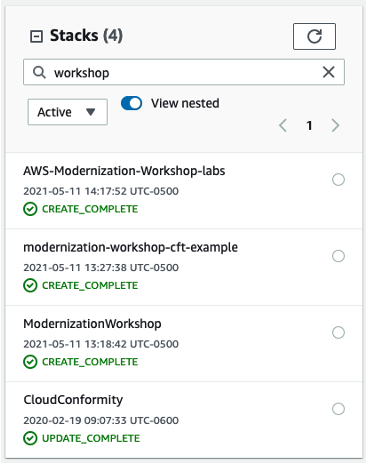The width and height of the screenshot is (367, 463).
Task: Click the refresh stacks icon button
Action: pyautogui.click(x=314, y=36)
